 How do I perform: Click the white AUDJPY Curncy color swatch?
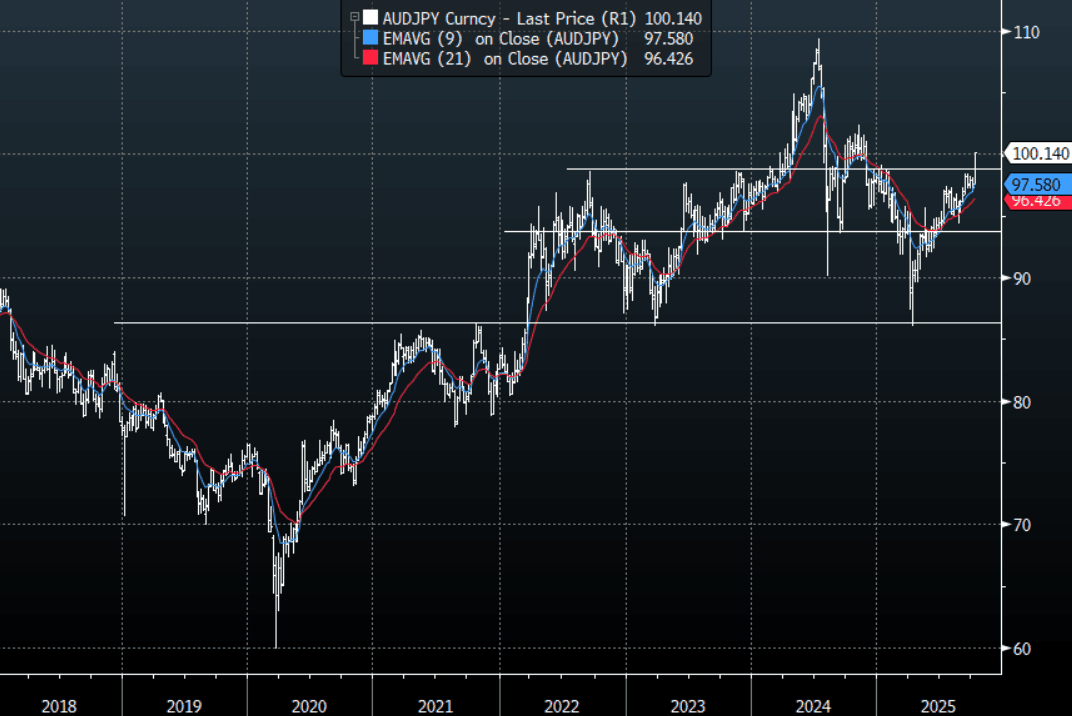tap(371, 17)
